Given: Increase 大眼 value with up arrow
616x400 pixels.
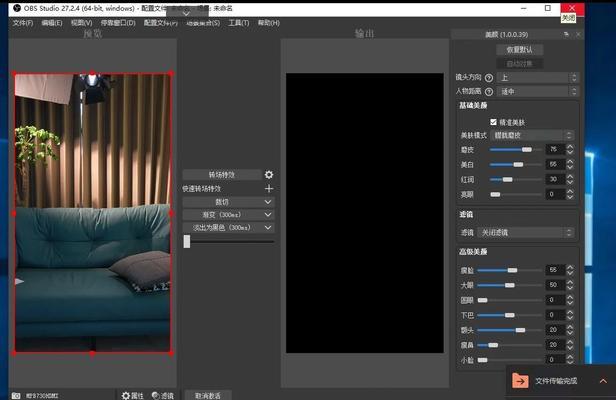Looking at the screenshot, I should click(x=570, y=282).
